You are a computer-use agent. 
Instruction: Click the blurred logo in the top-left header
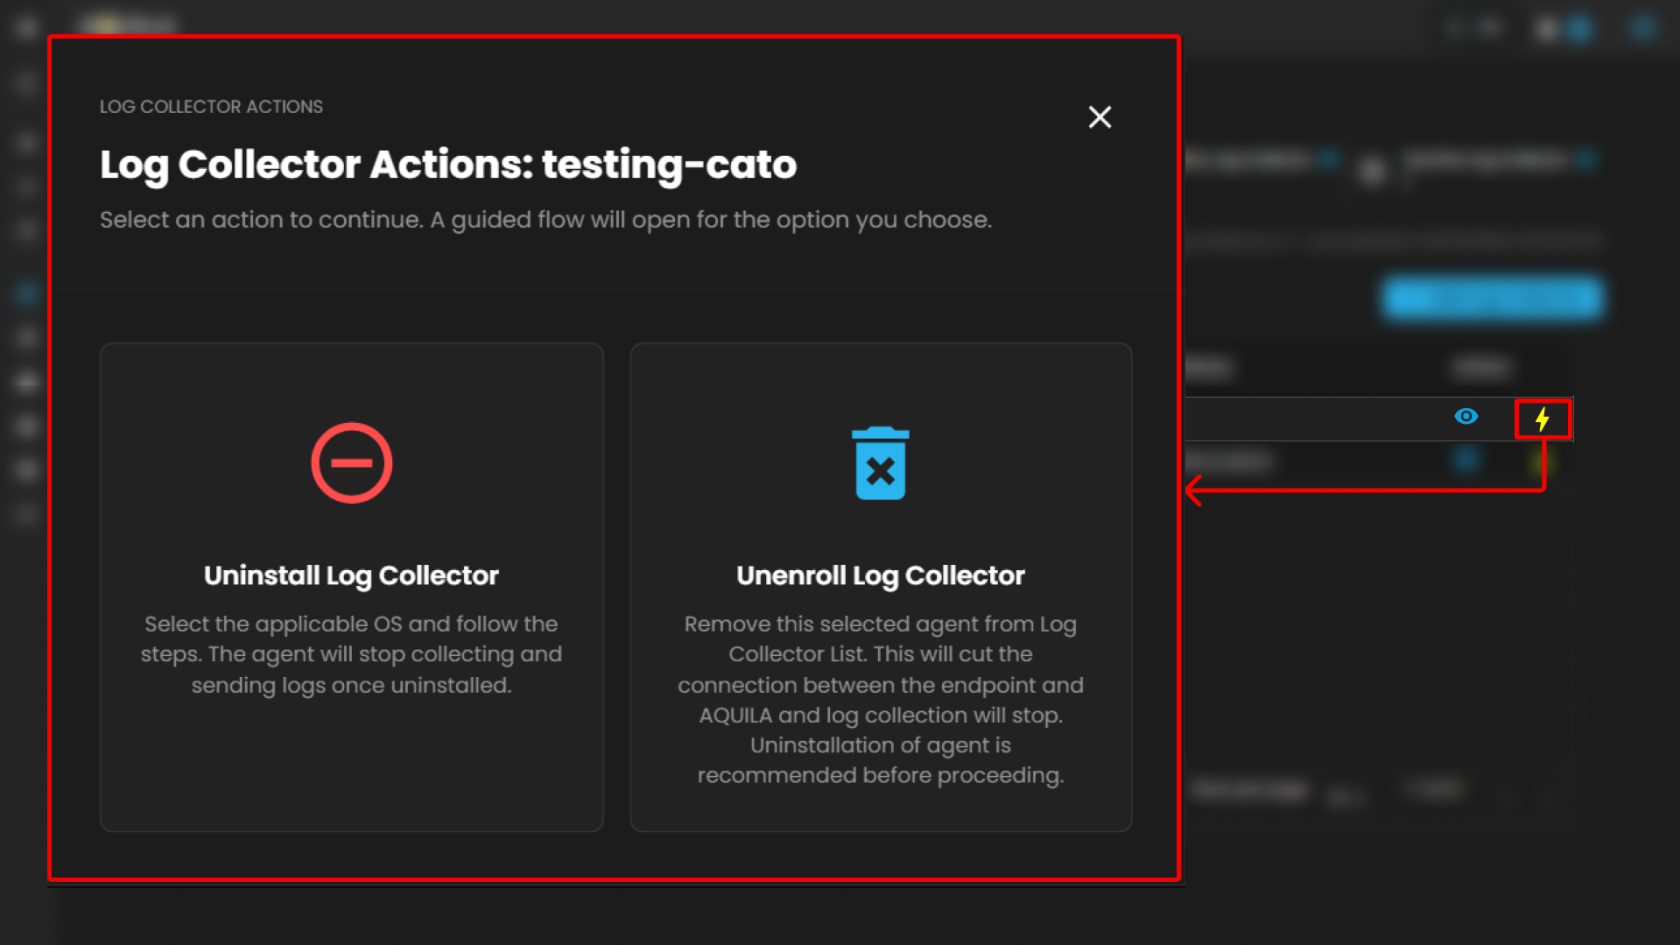(x=128, y=25)
